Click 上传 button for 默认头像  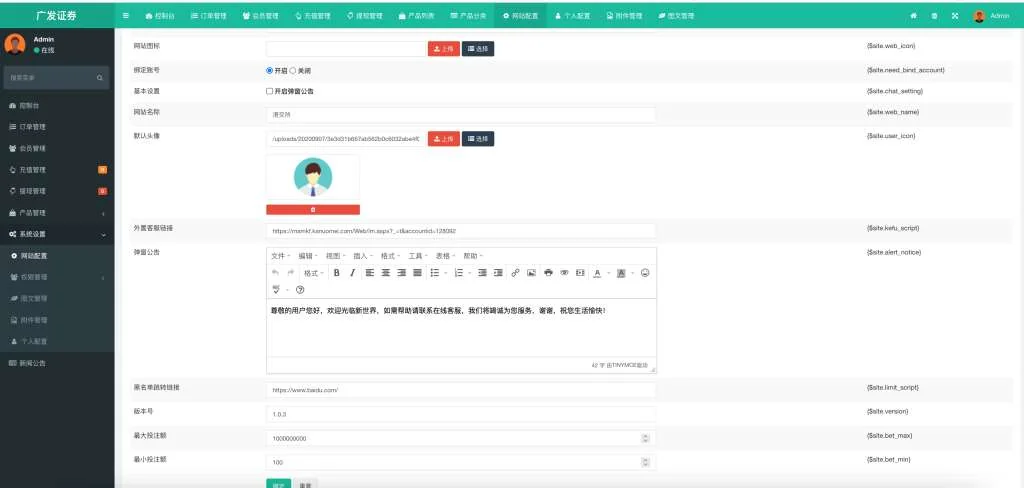444,138
